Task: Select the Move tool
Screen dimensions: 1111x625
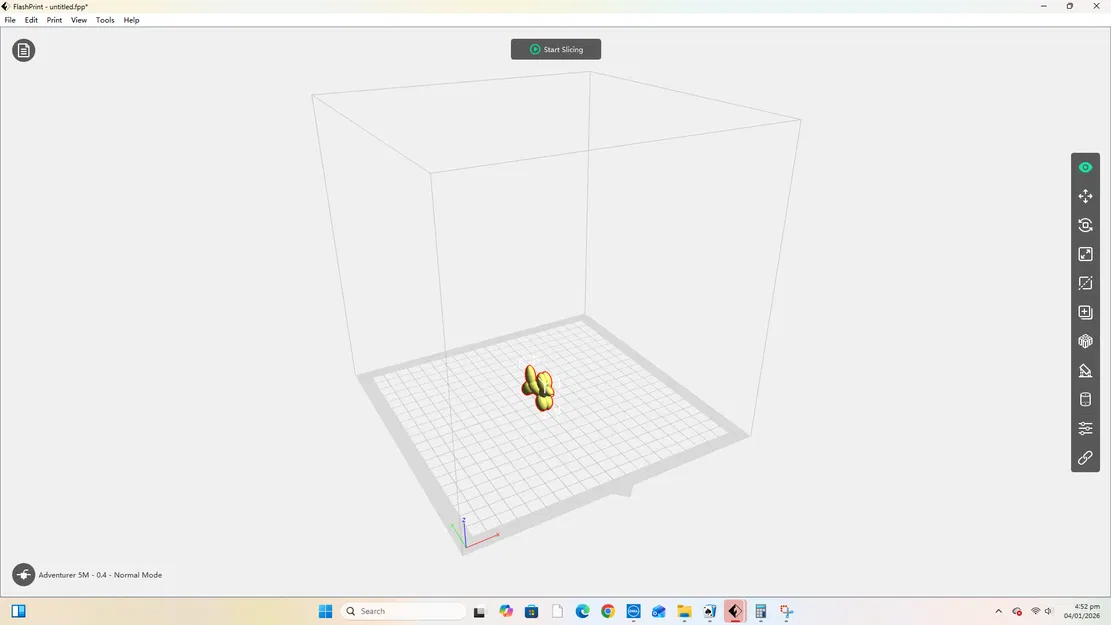Action: coord(1085,196)
